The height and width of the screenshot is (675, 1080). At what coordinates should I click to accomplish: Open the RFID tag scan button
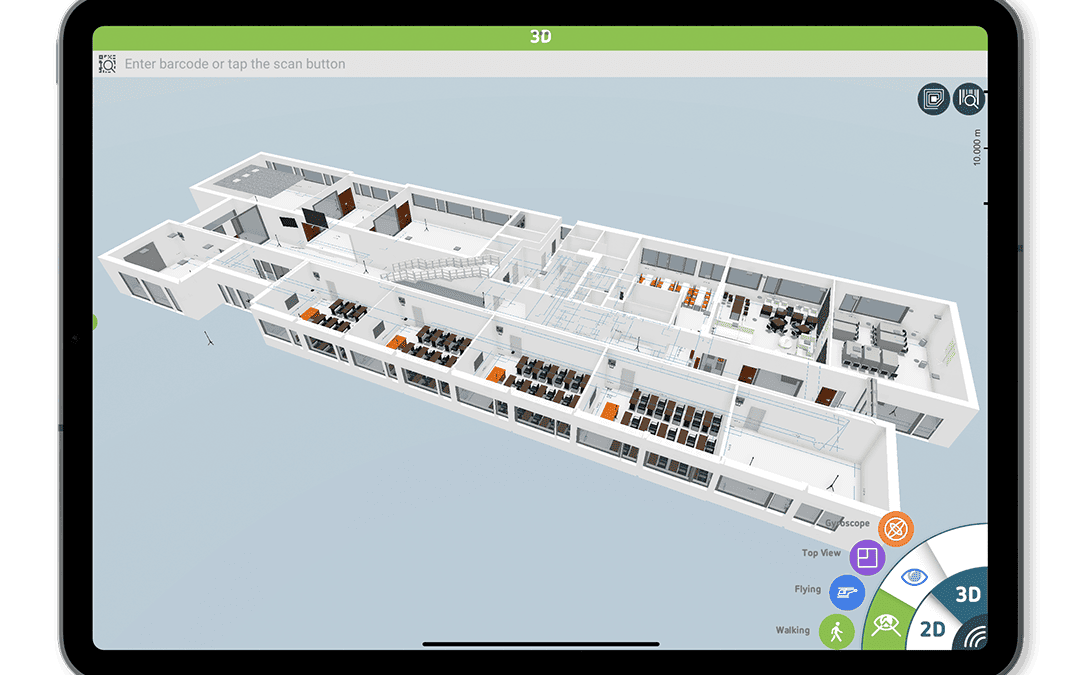click(x=933, y=99)
